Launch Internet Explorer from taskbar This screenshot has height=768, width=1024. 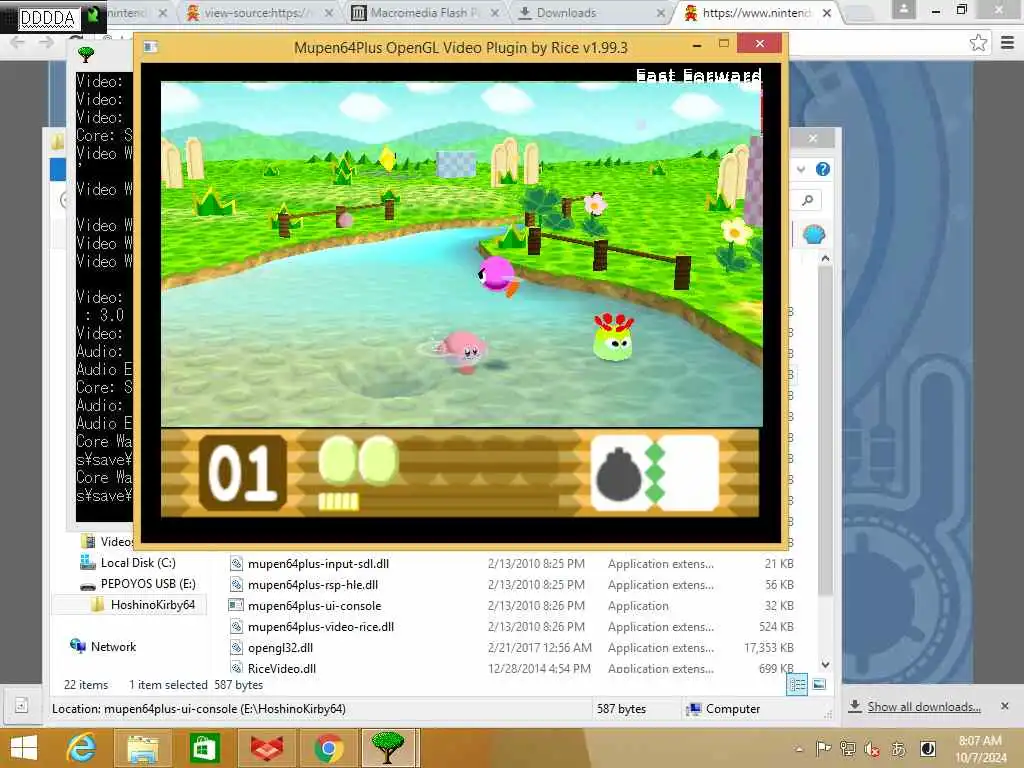pyautogui.click(x=81, y=748)
